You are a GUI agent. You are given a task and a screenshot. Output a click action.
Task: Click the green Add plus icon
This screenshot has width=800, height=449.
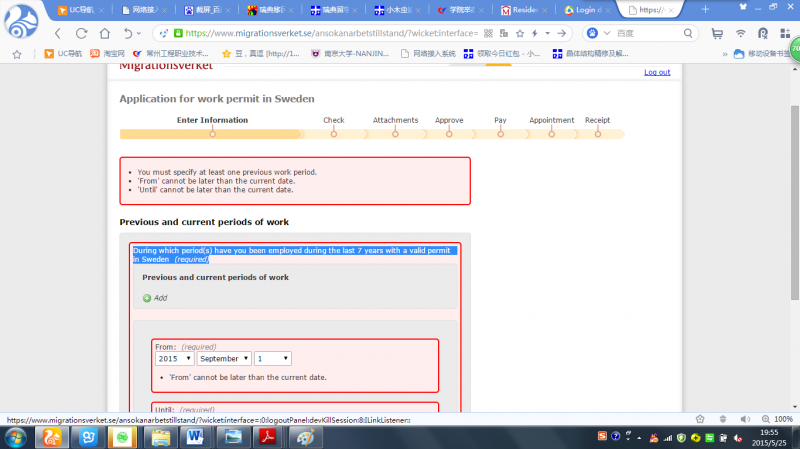coord(147,298)
